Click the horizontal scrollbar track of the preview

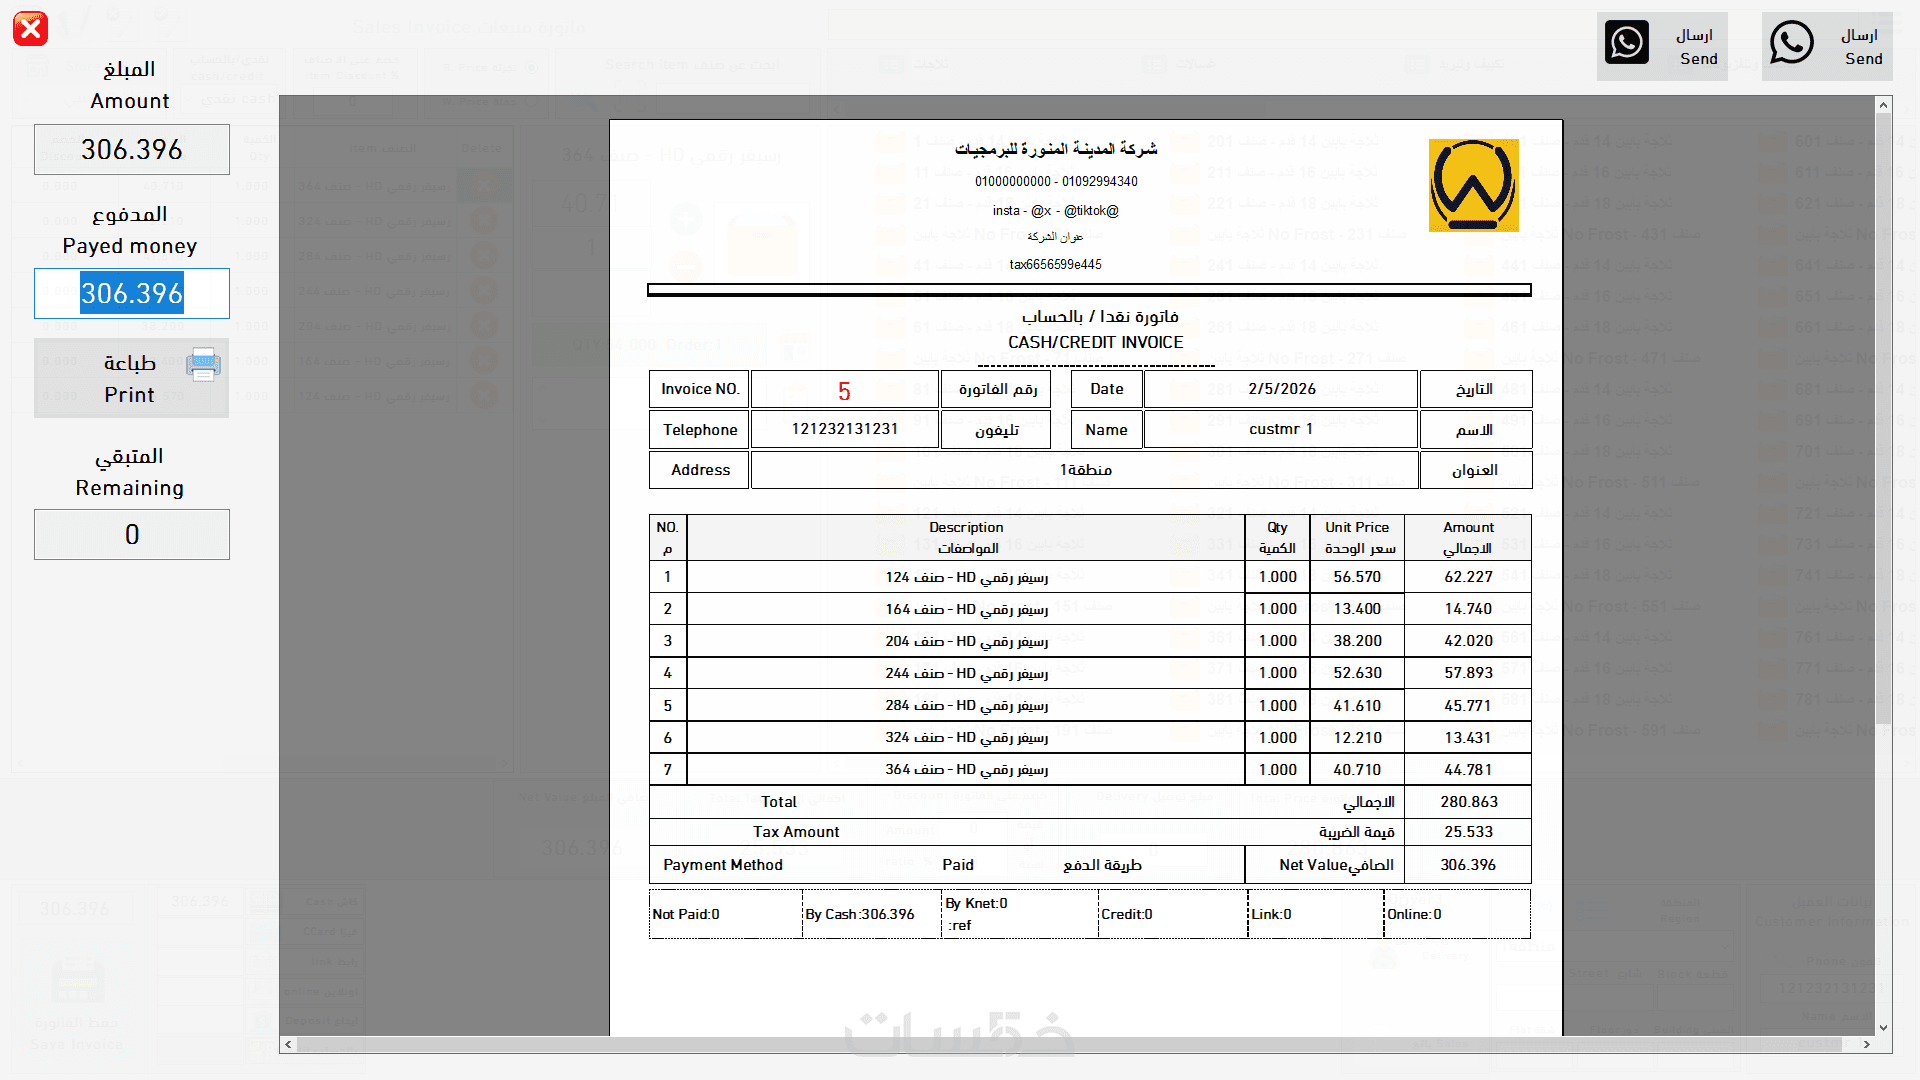[1070, 1044]
